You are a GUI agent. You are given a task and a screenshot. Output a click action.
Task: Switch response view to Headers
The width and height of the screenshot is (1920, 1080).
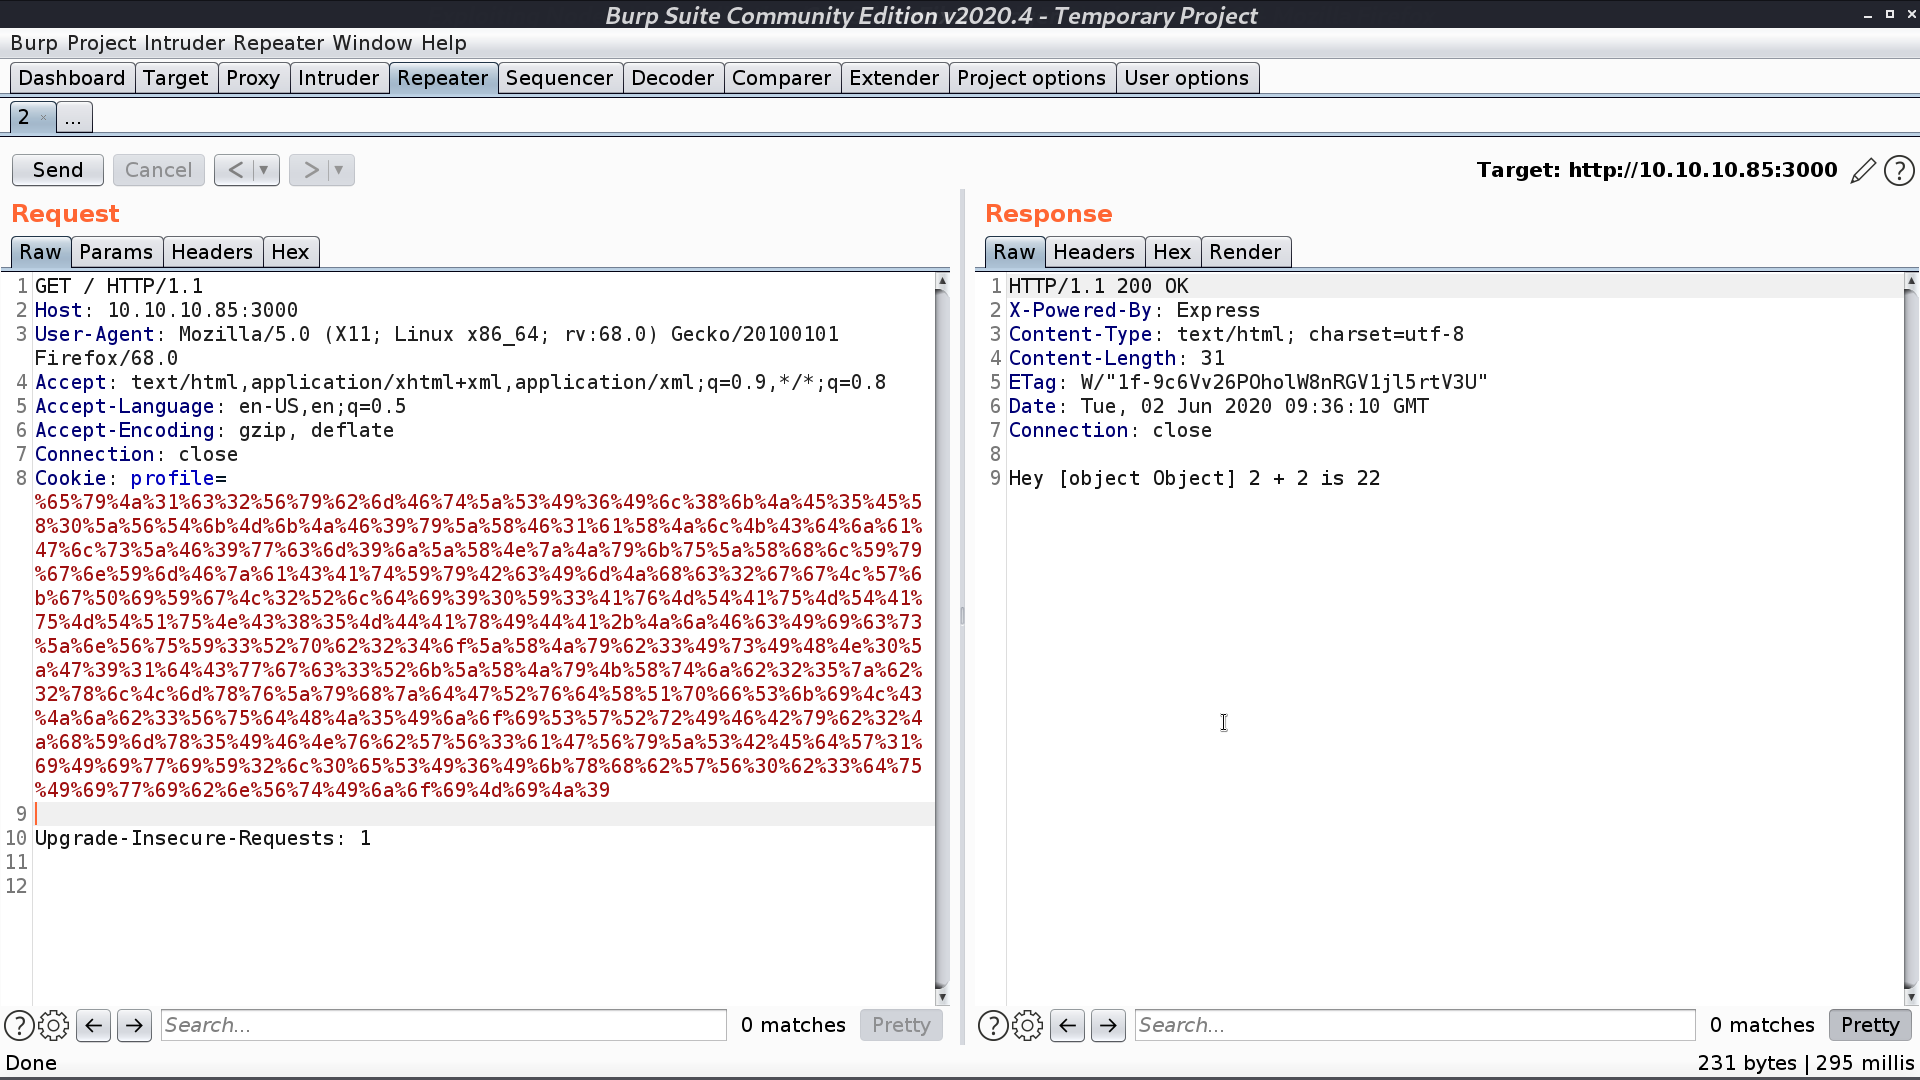[1094, 252]
